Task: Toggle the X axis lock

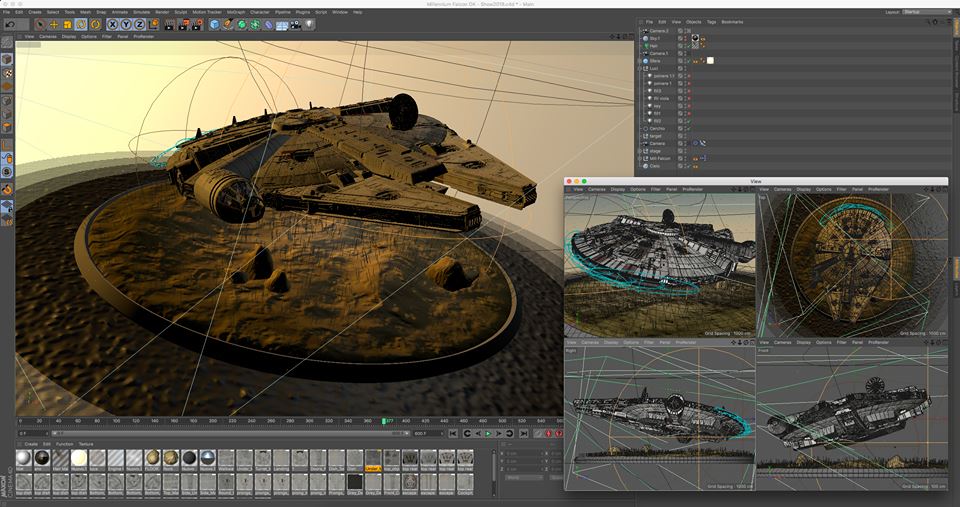Action: [x=113, y=24]
